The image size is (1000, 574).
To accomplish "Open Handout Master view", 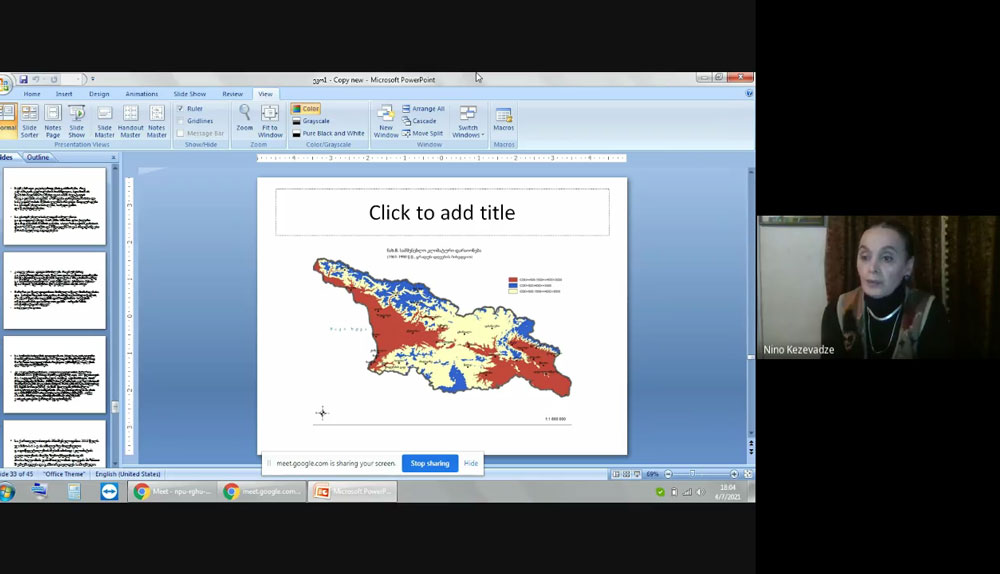I will [131, 120].
